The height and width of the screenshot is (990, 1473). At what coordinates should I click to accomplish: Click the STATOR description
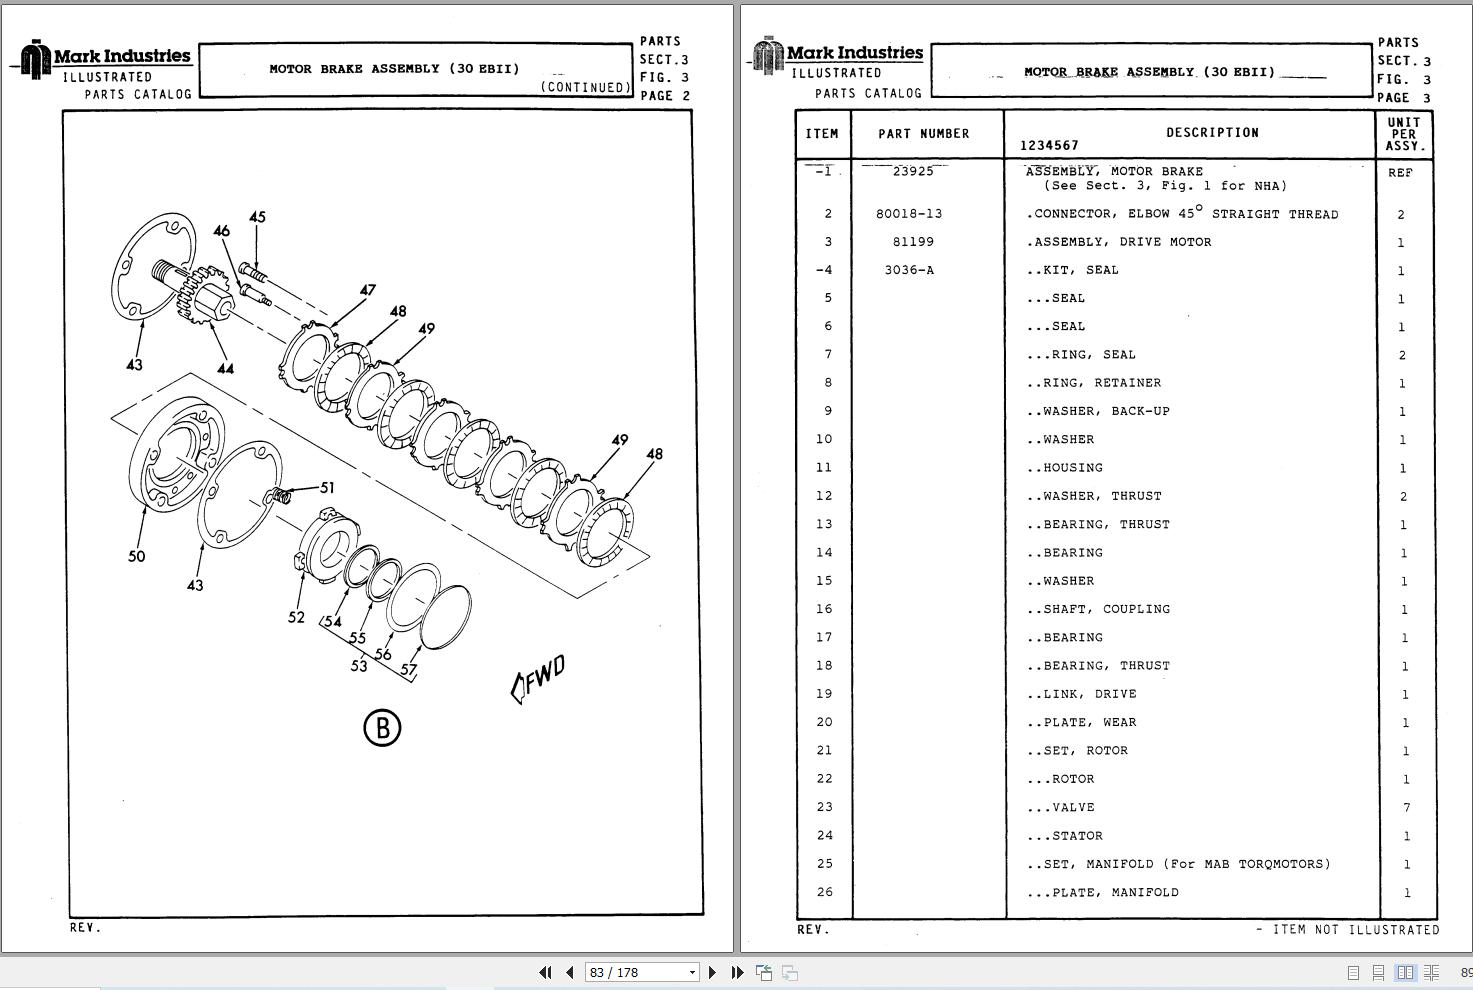(1064, 835)
